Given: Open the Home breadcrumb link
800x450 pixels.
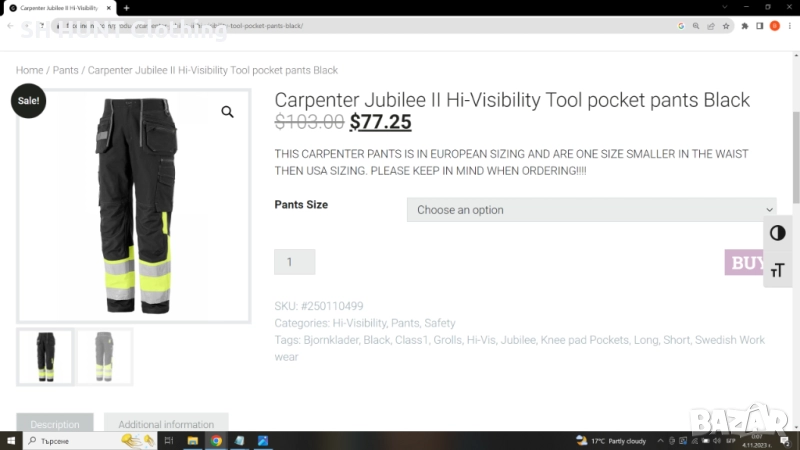Looking at the screenshot, I should [x=29, y=70].
